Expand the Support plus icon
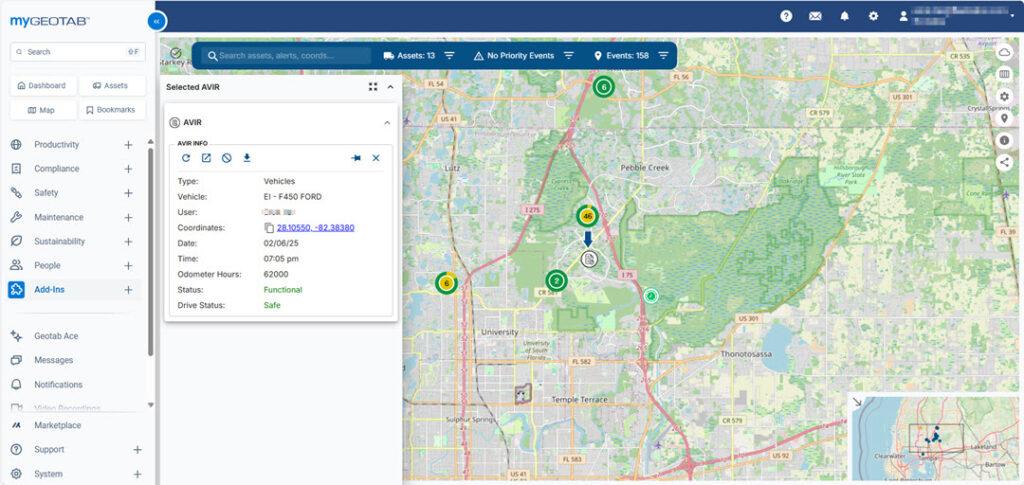1024x485 pixels. (x=137, y=450)
